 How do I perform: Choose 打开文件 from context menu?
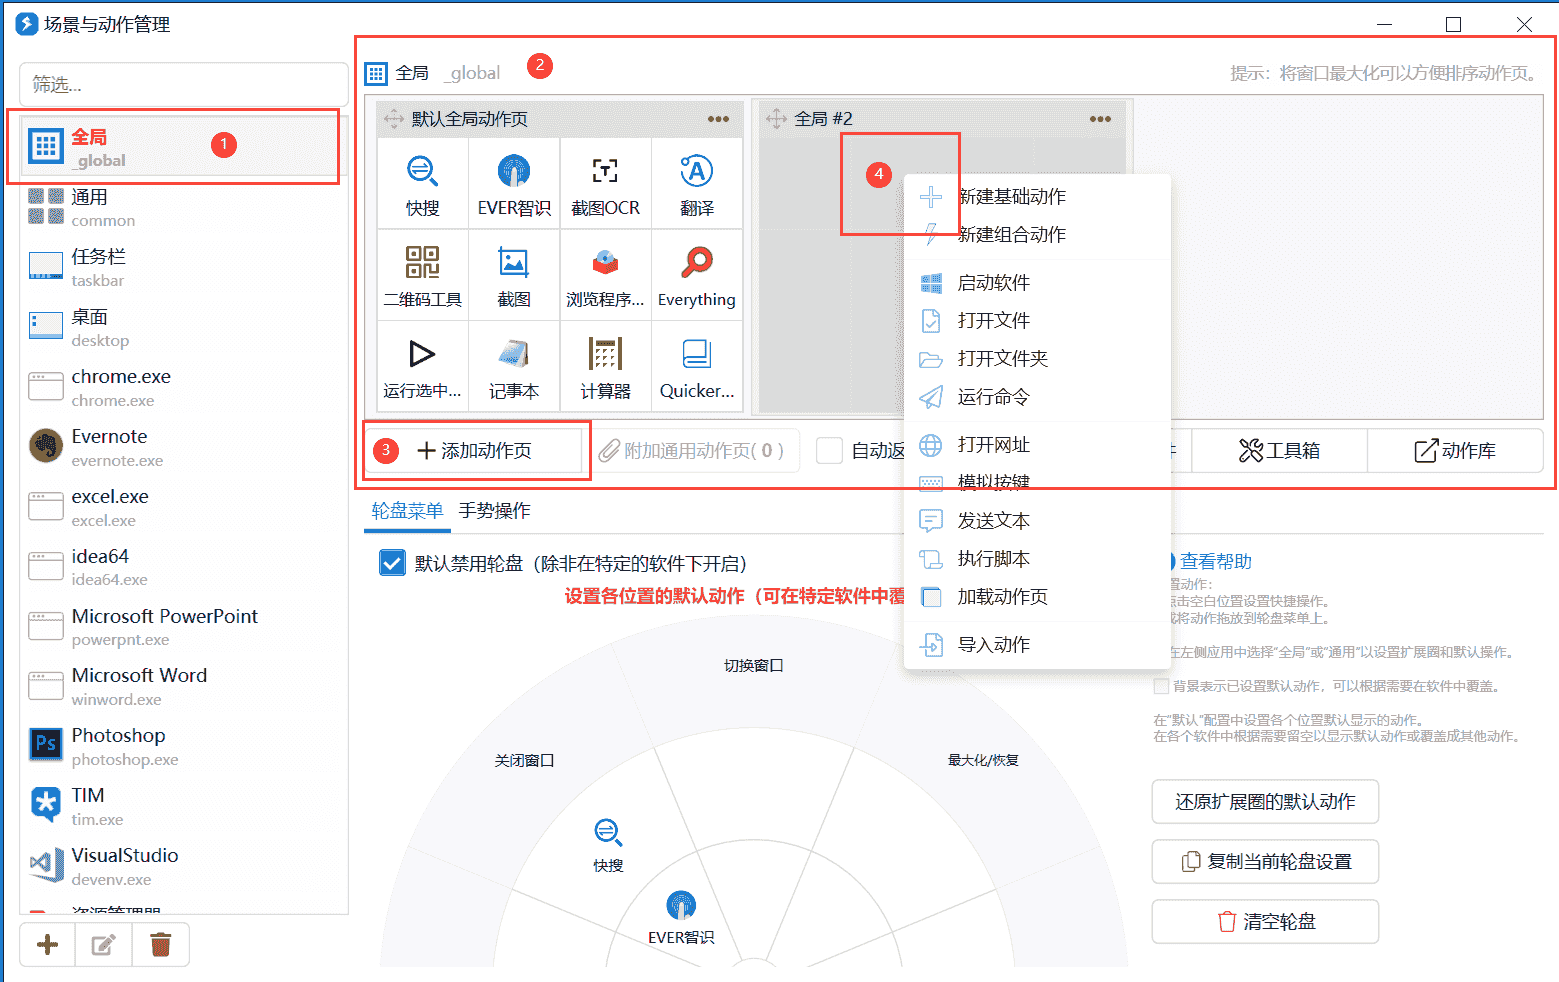(x=1037, y=321)
